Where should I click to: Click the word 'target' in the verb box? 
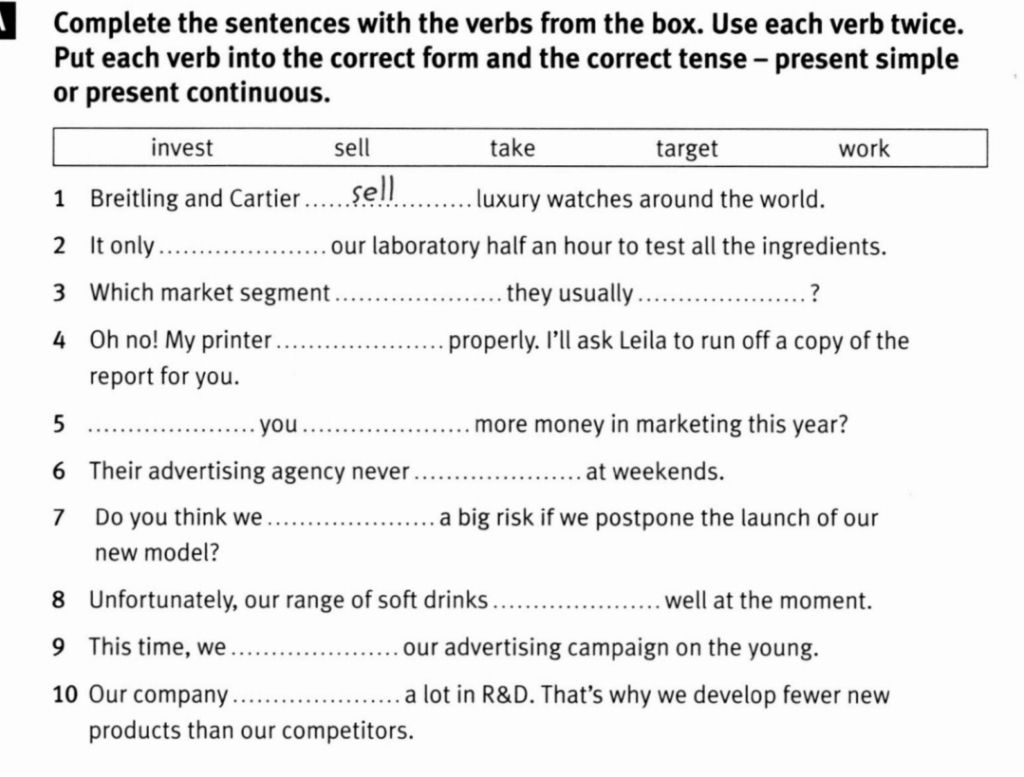(686, 149)
